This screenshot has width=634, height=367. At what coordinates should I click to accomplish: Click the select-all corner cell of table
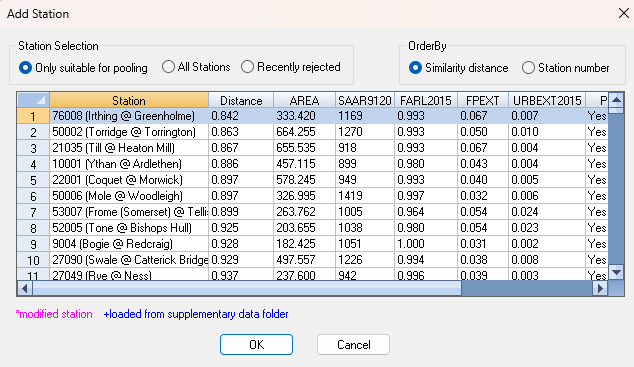point(33,100)
